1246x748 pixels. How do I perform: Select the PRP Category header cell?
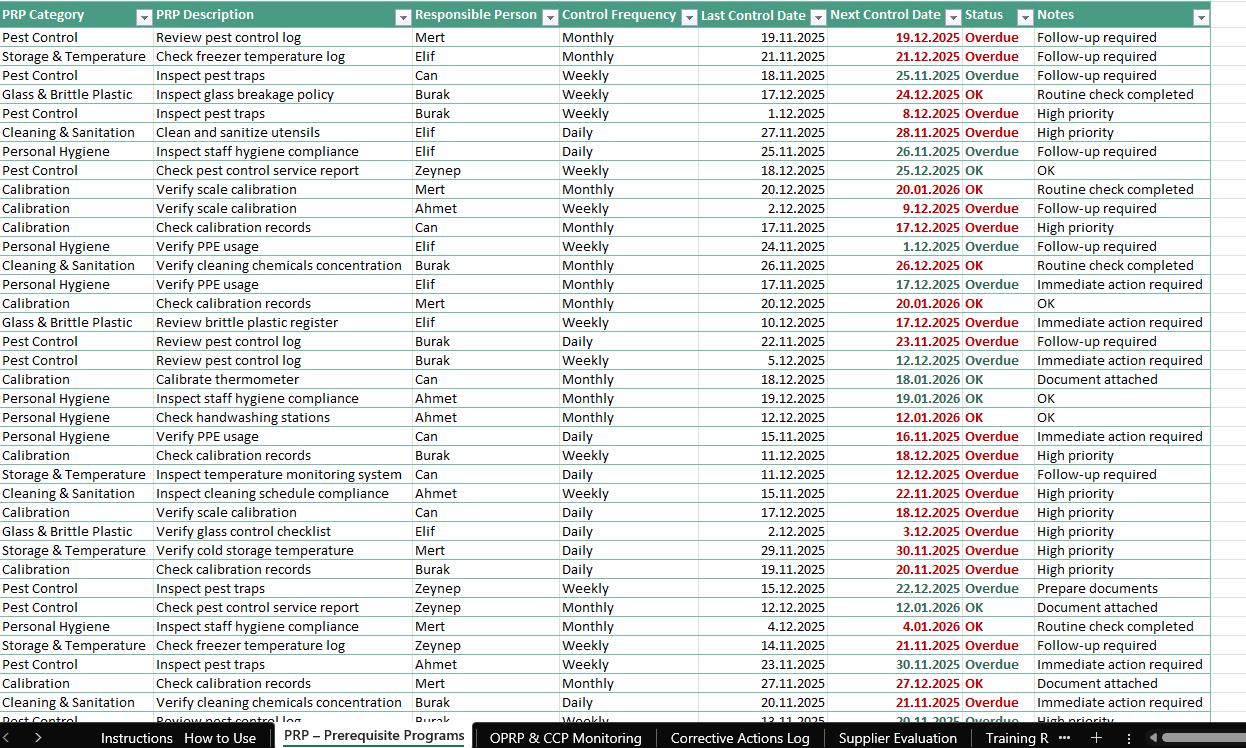coord(76,15)
